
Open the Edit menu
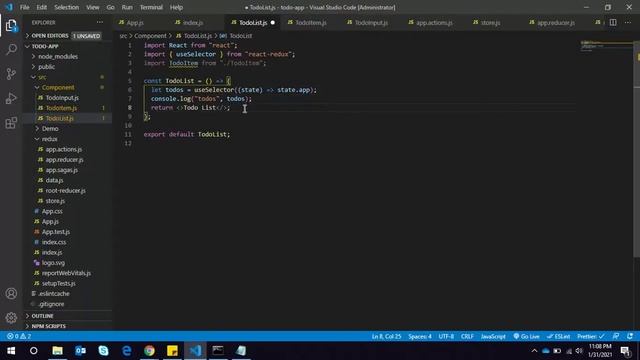tap(42, 7)
